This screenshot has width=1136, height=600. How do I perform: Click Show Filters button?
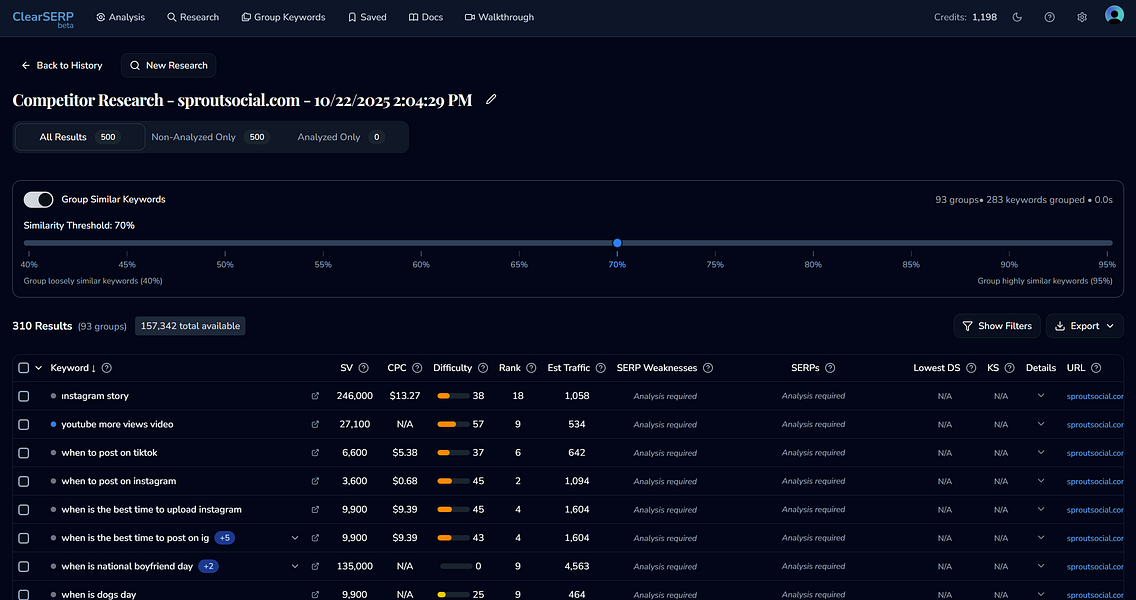(x=997, y=326)
